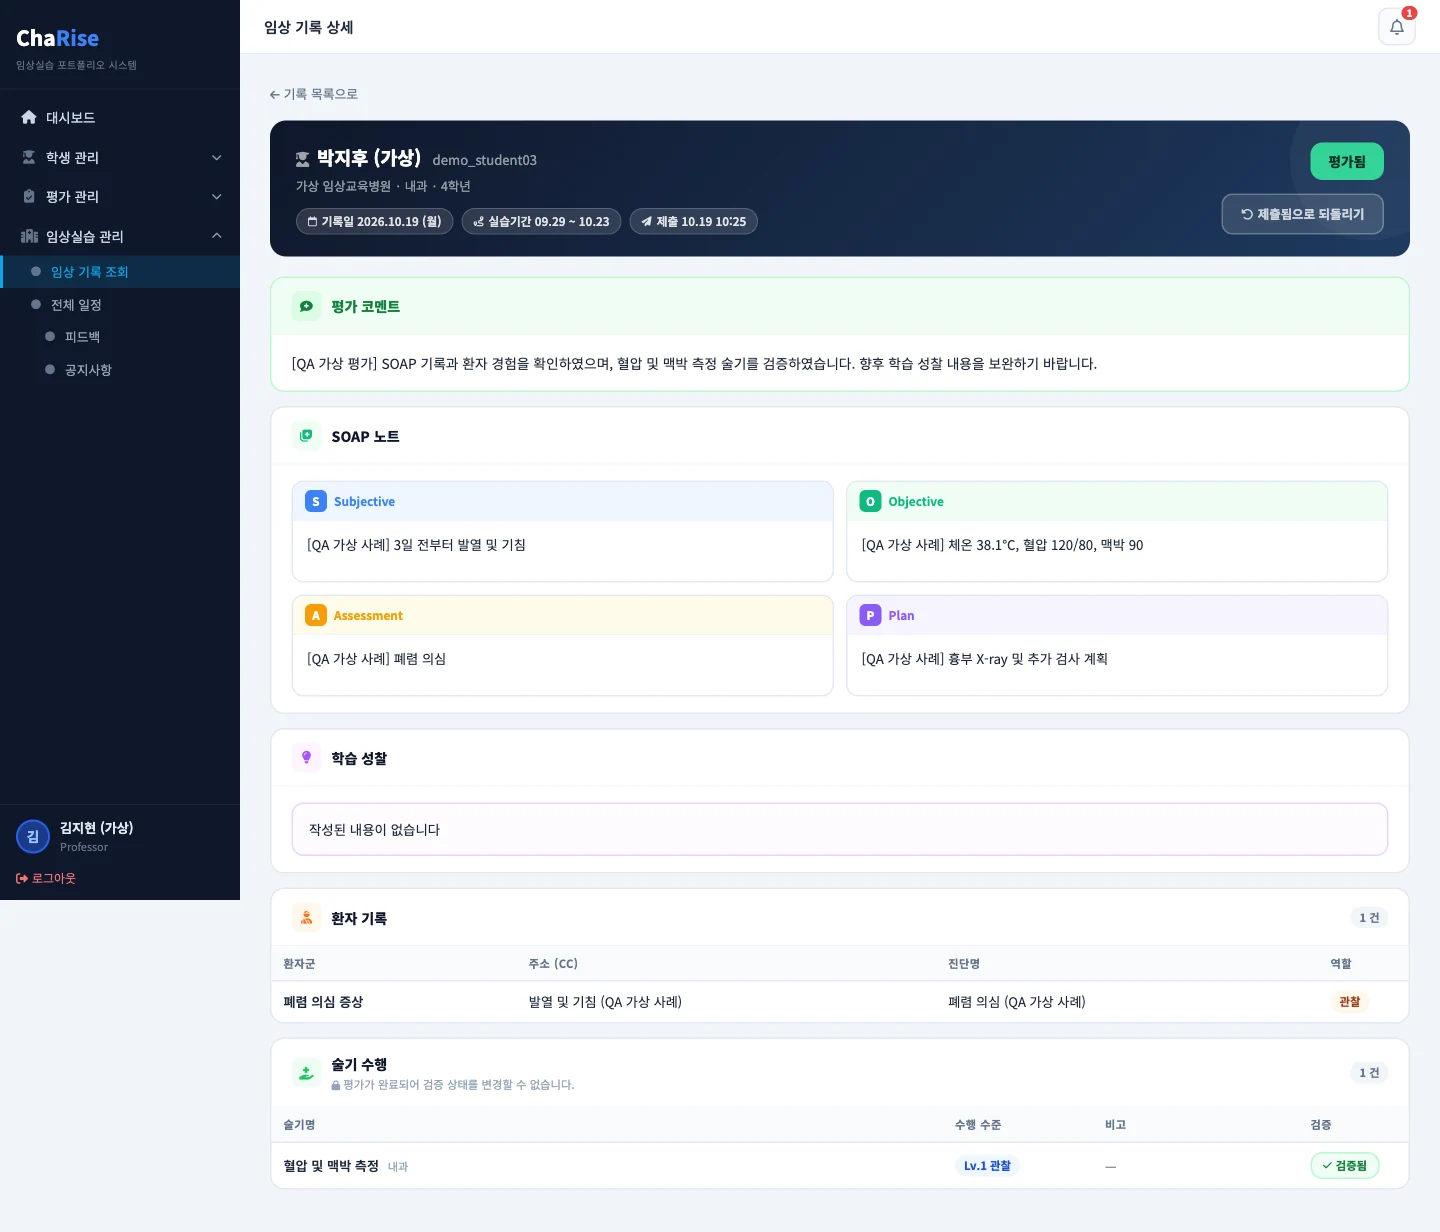Image resolution: width=1440 pixels, height=1232 pixels.
Task: Click 제출됨으로 되돌리기 button
Action: 1302,214
